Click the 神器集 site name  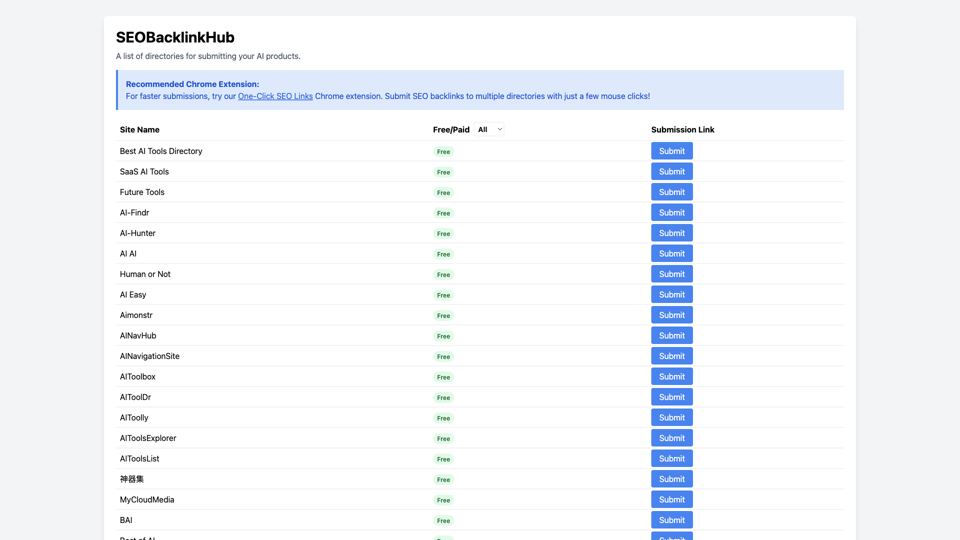pos(132,479)
